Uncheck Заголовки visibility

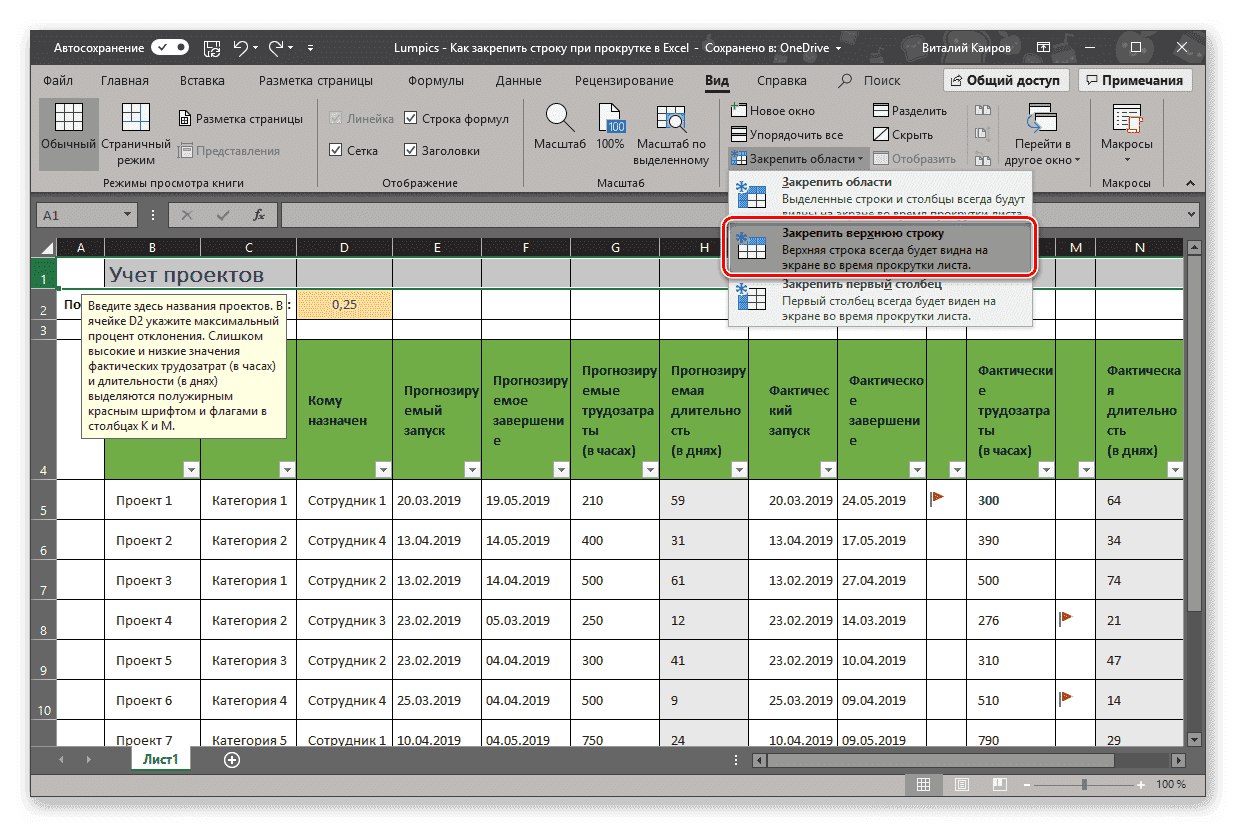411,150
